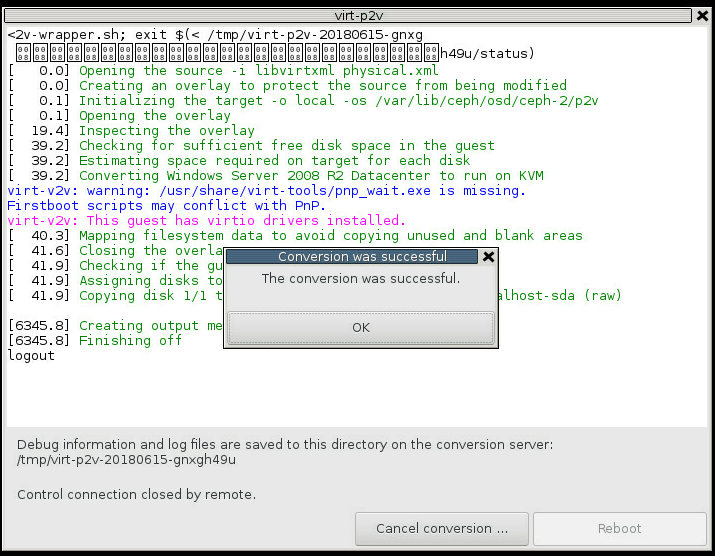Click 'Debug information and log files' message

click(285, 445)
